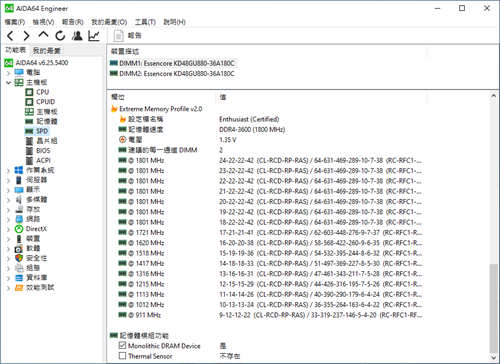
Task: Click the 多媒體 speaker icon
Action: point(19,199)
